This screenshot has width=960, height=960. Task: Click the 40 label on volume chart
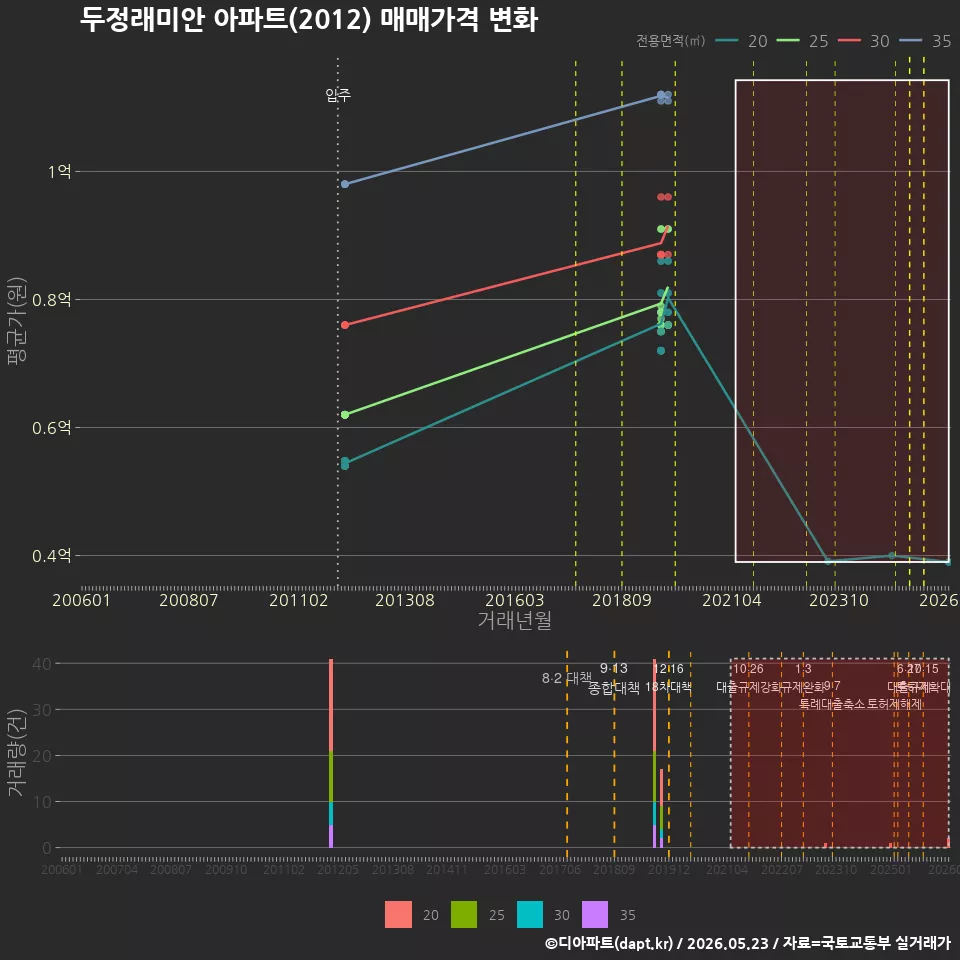tap(42, 664)
